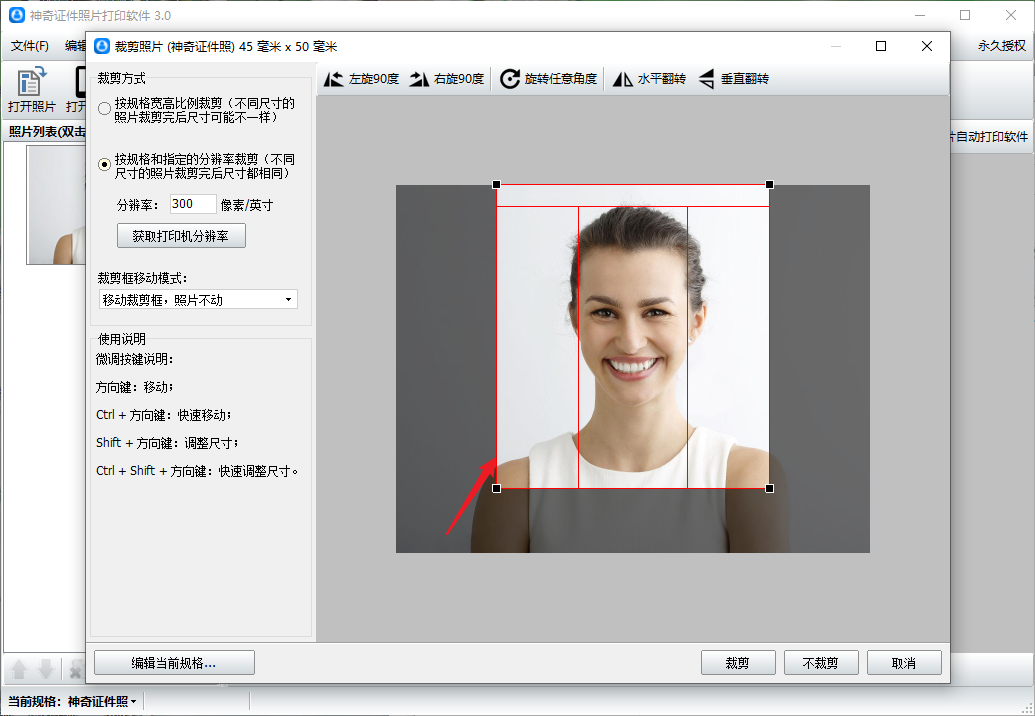The width and height of the screenshot is (1035, 716).
Task: Select crop by specified resolution radio option
Action: click(x=105, y=166)
